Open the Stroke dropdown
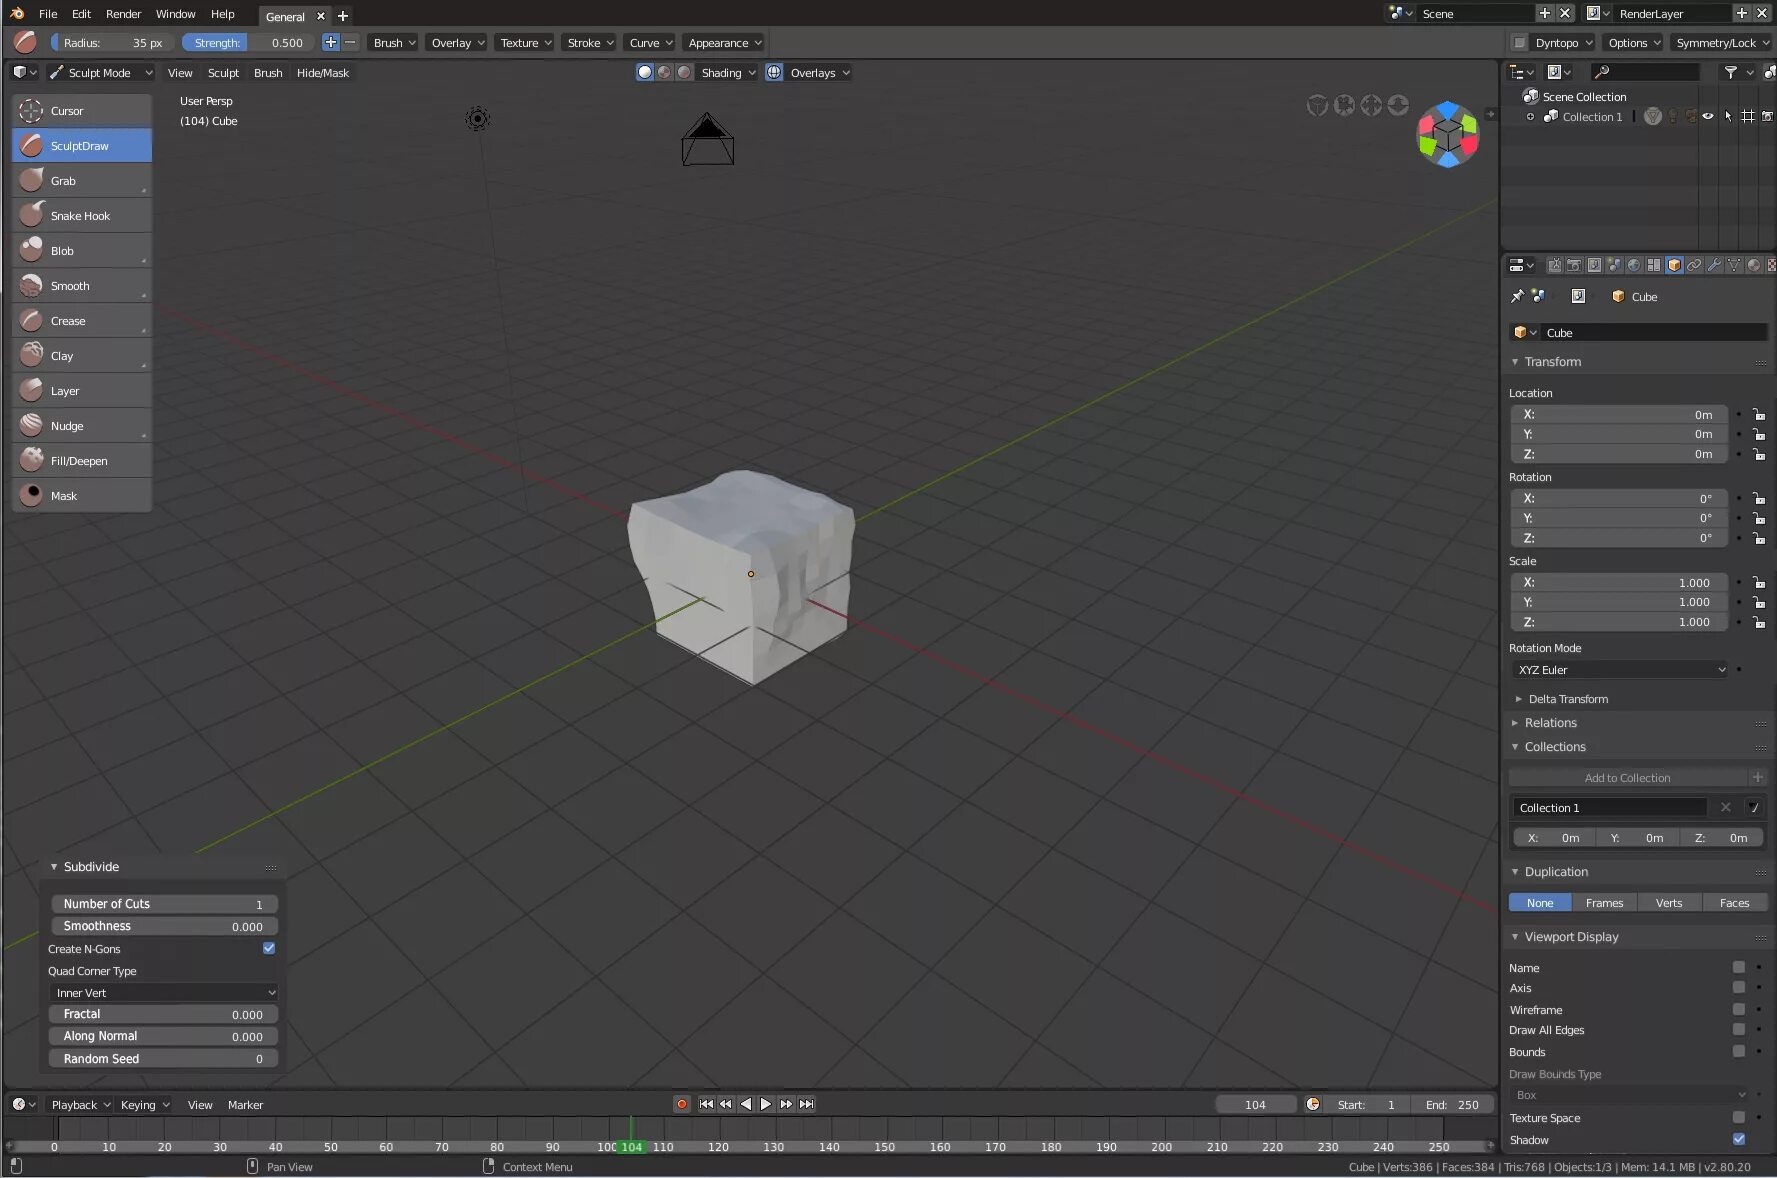 (589, 43)
